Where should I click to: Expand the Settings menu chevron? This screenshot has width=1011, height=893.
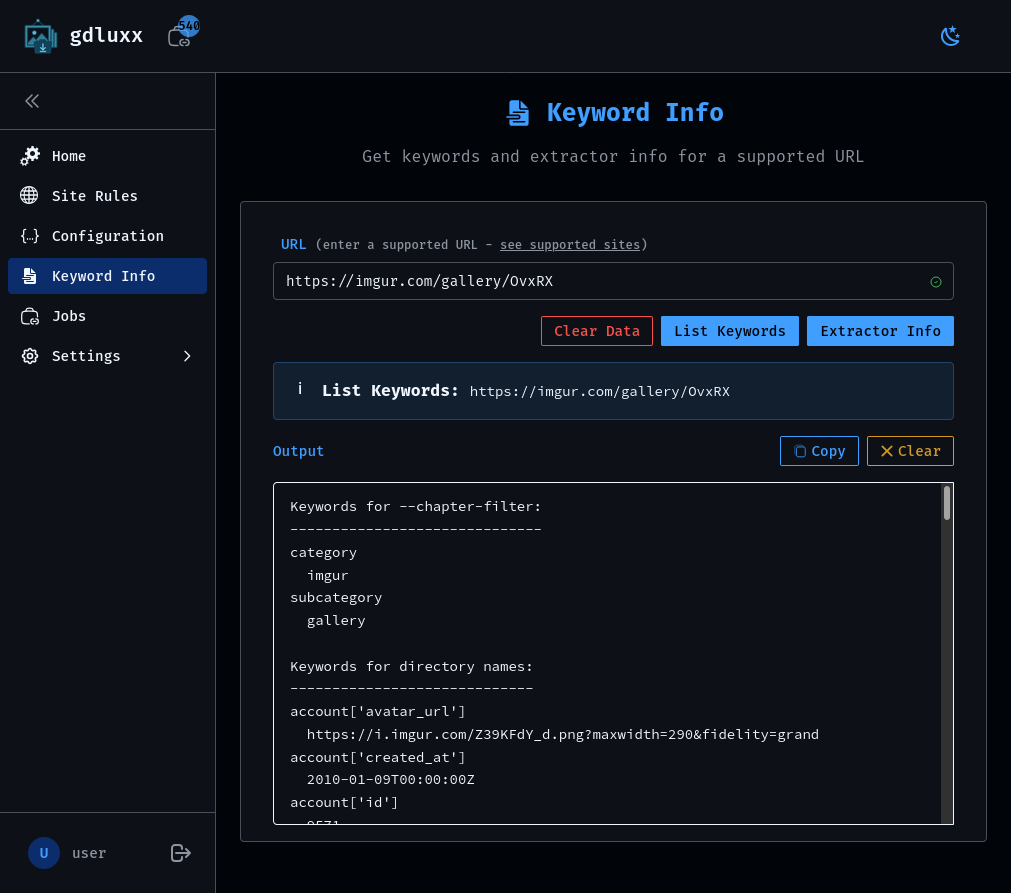pyautogui.click(x=187, y=355)
